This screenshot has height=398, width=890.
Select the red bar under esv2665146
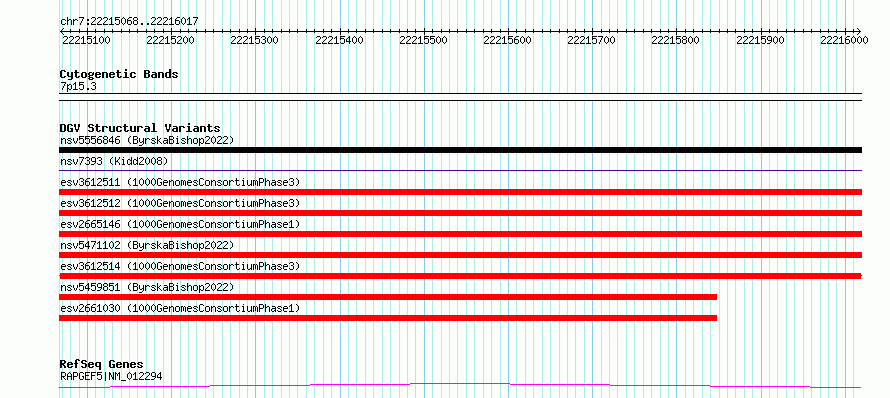point(460,234)
